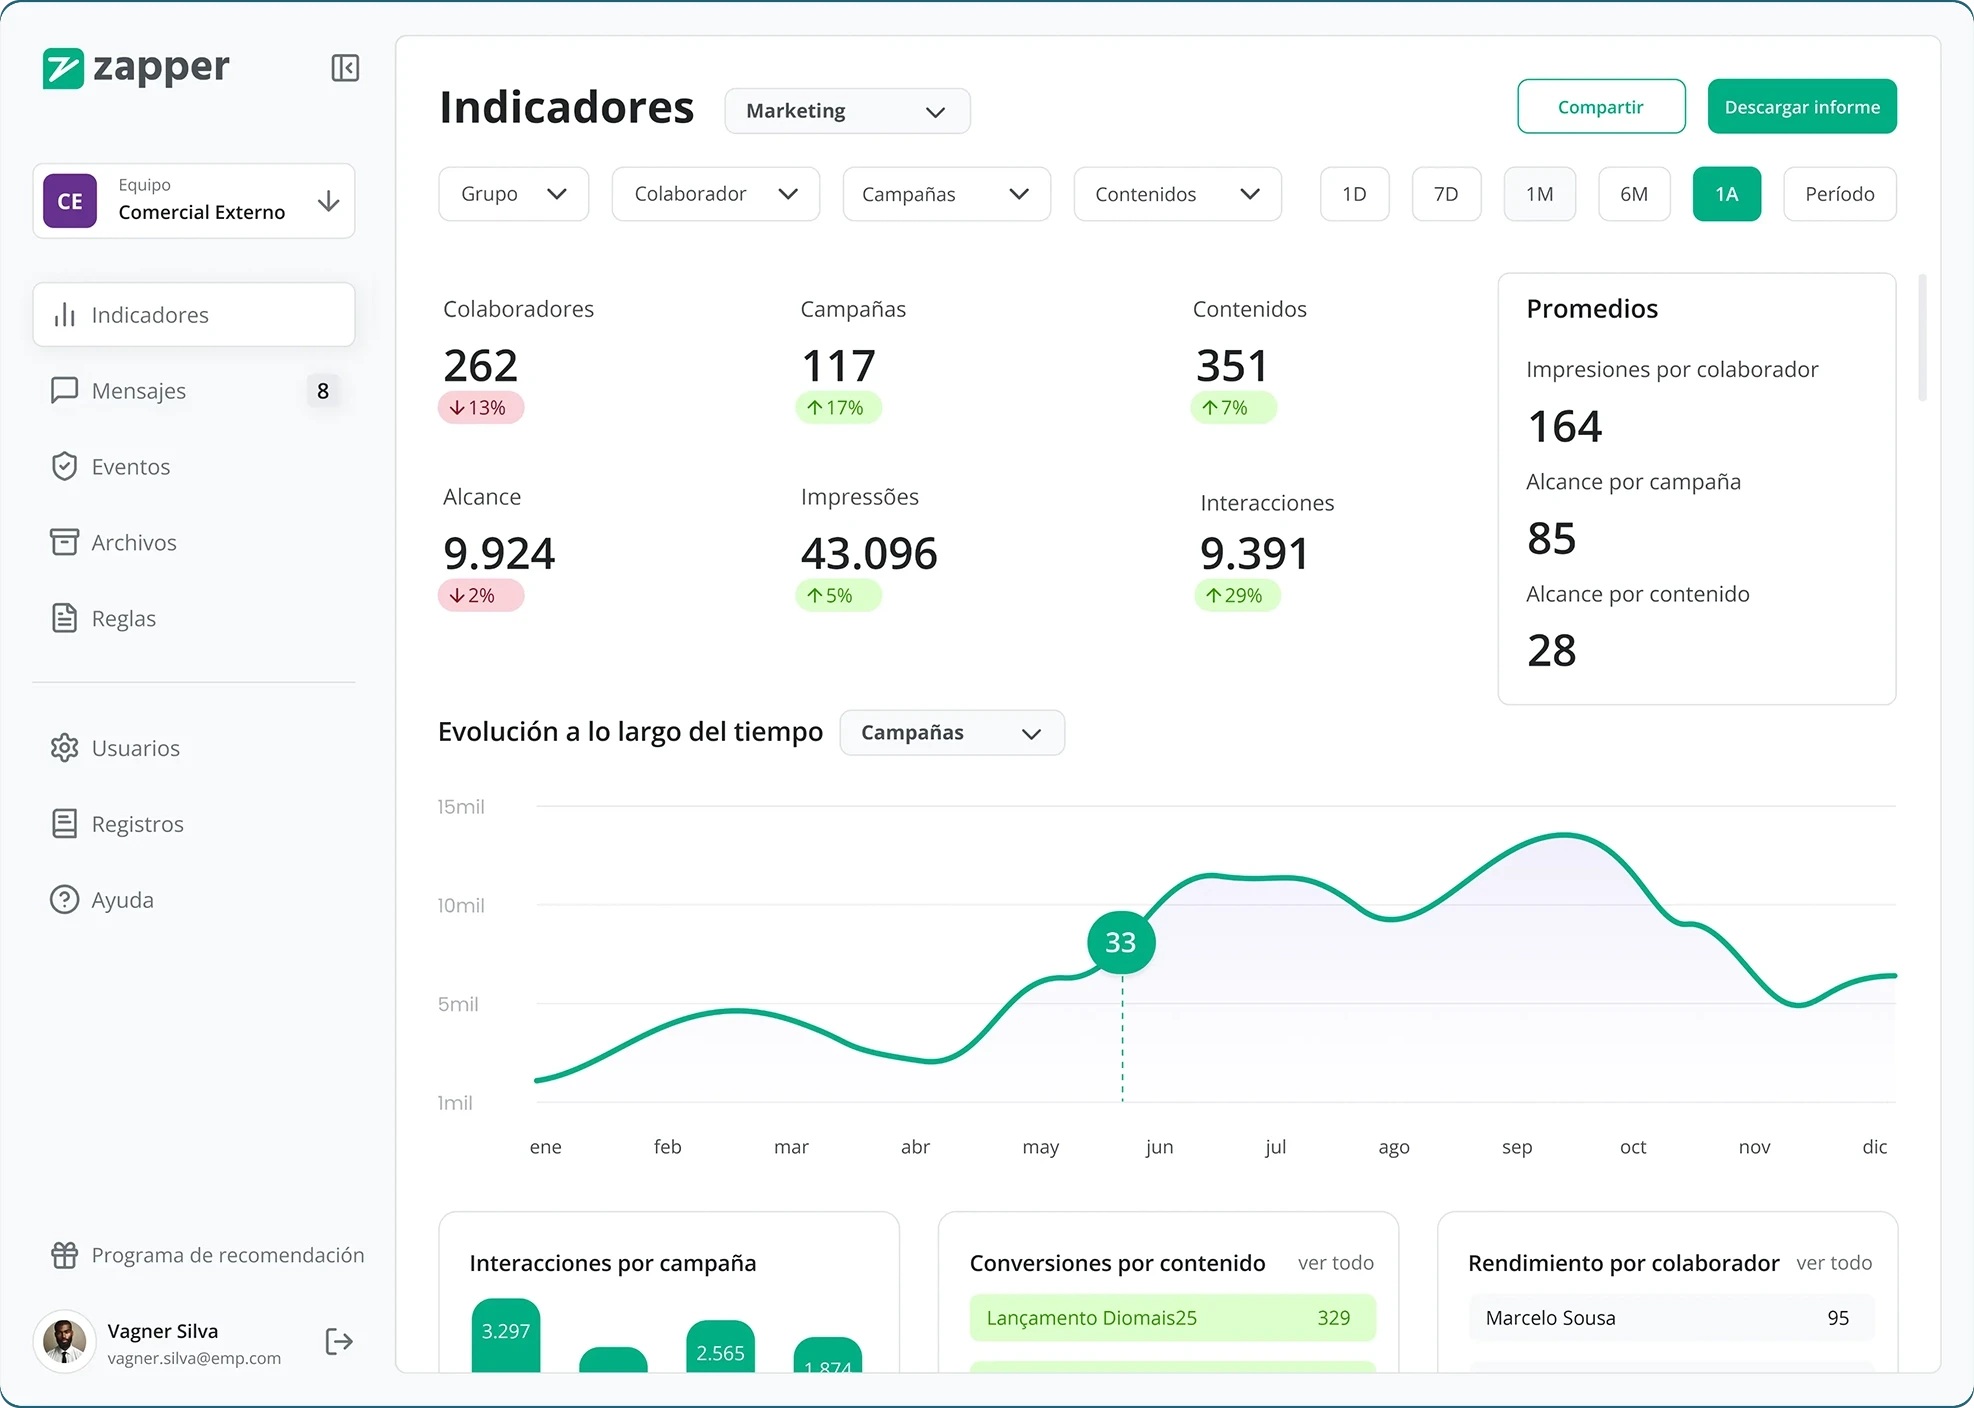
Task: Expand the Campañas filter dropdown in the filter row
Action: (x=947, y=194)
